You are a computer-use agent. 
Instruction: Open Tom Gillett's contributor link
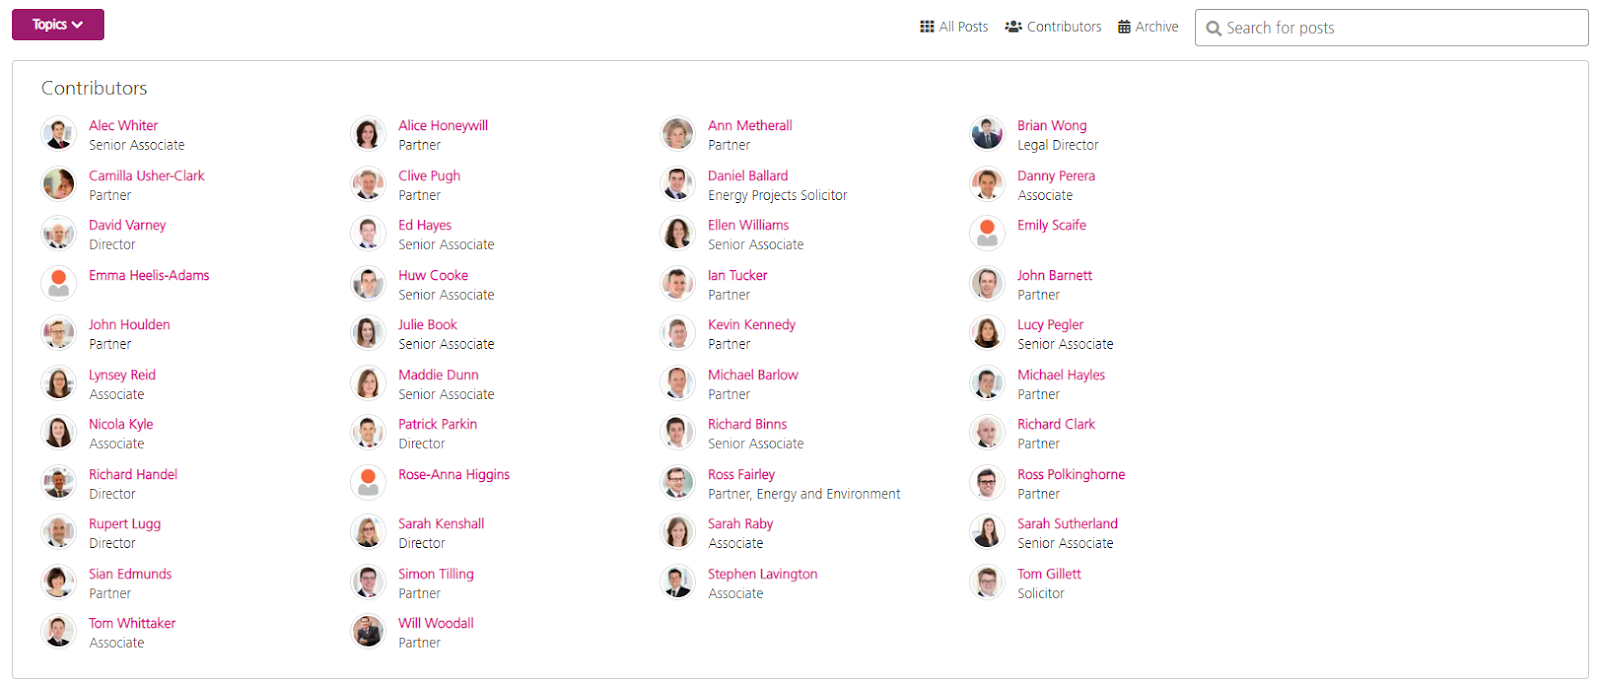(1049, 574)
